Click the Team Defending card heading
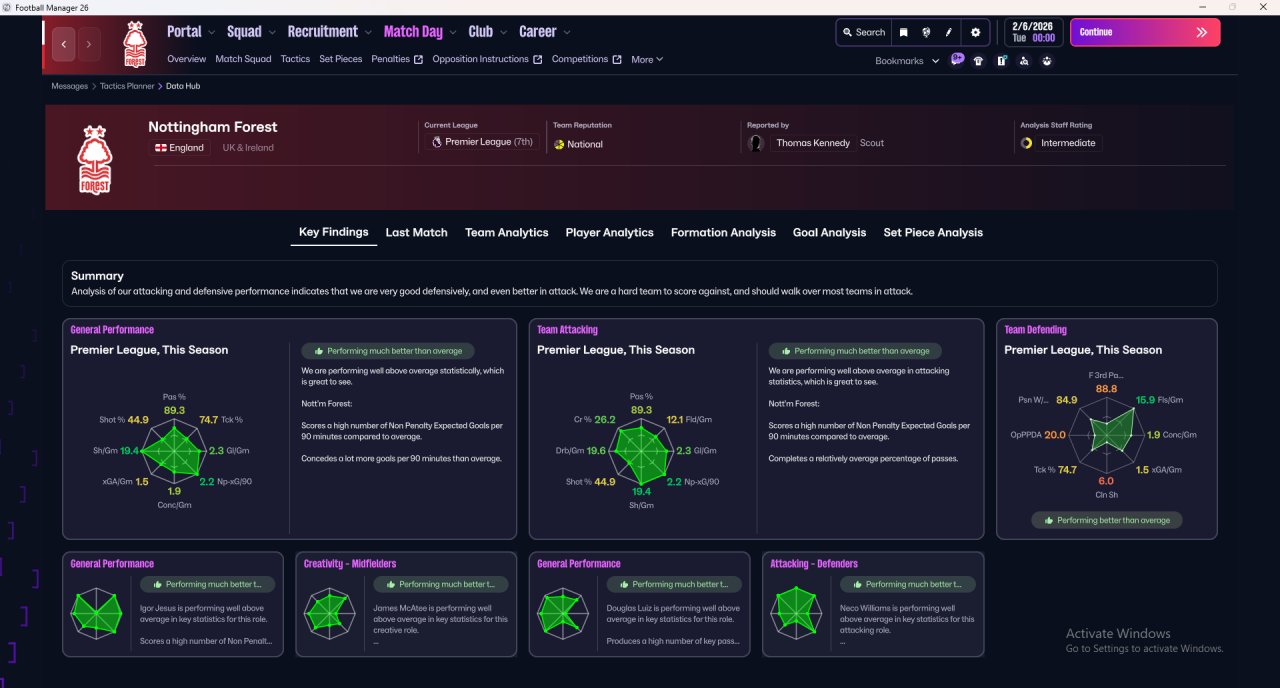Image resolution: width=1280 pixels, height=688 pixels. coord(1035,330)
